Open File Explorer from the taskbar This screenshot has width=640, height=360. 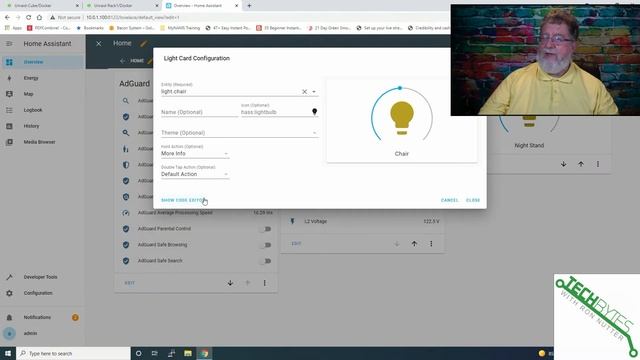pos(188,353)
